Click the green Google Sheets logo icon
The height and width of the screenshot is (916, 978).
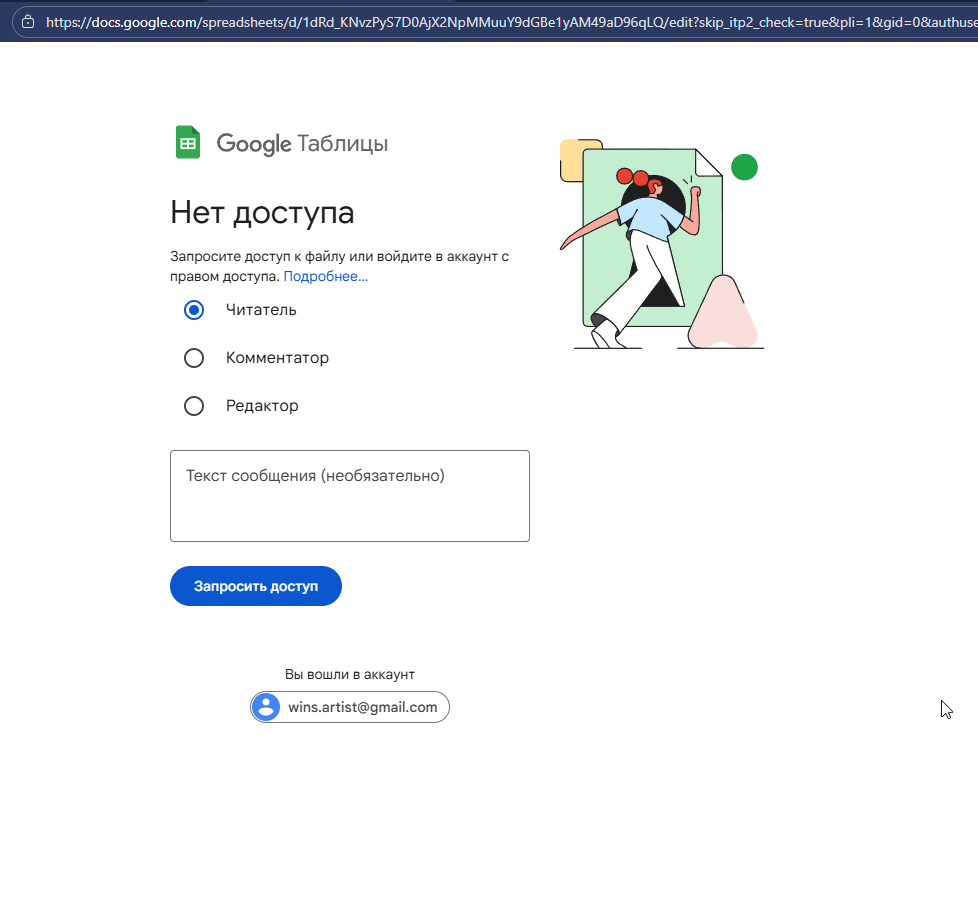[188, 143]
